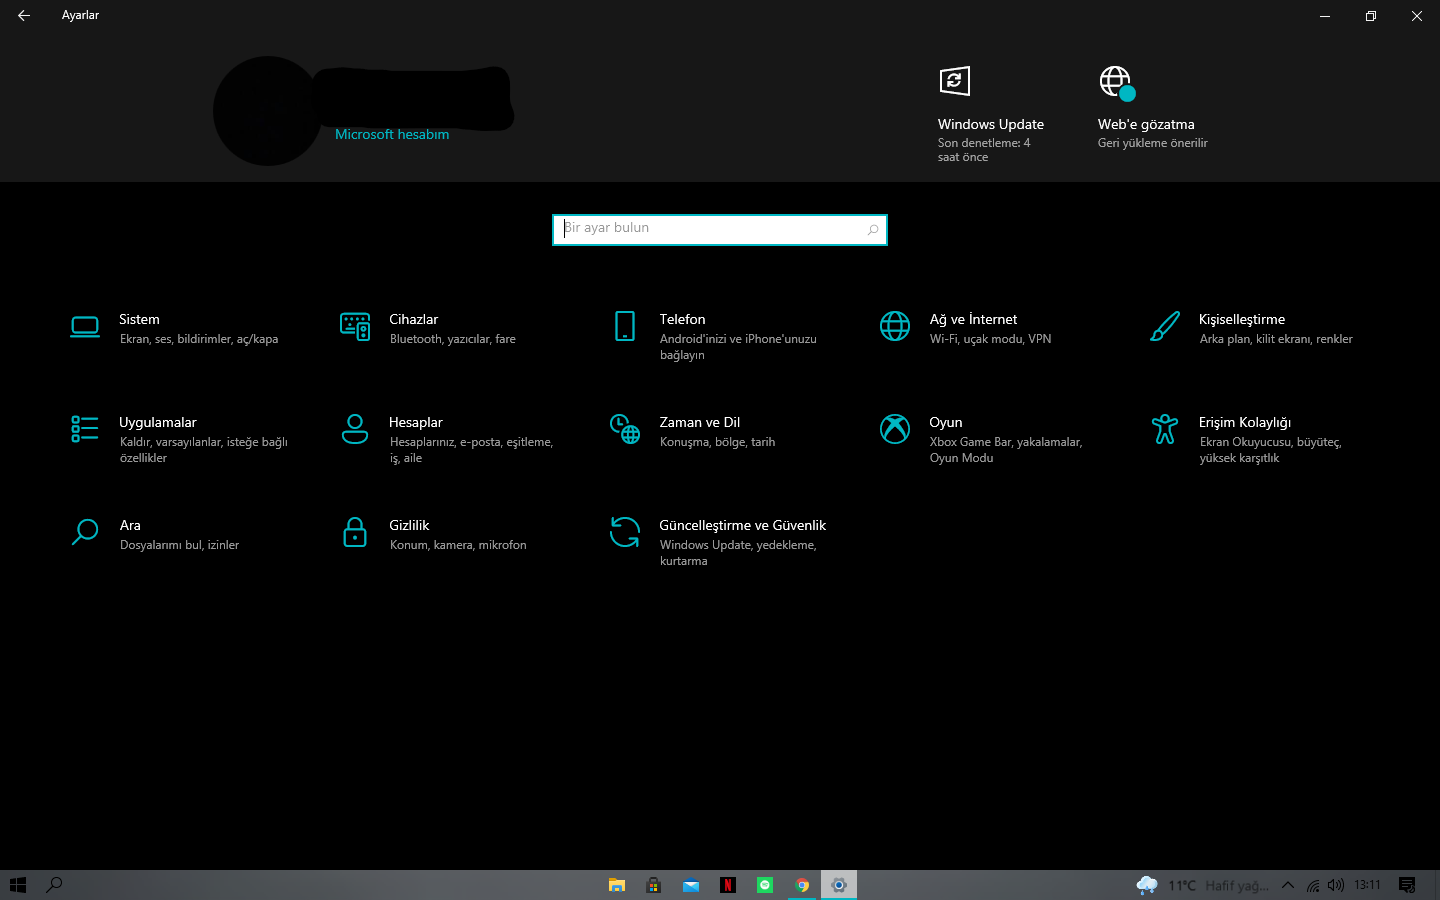Launch File Explorer from the taskbar
1440x900 pixels.
coord(617,885)
